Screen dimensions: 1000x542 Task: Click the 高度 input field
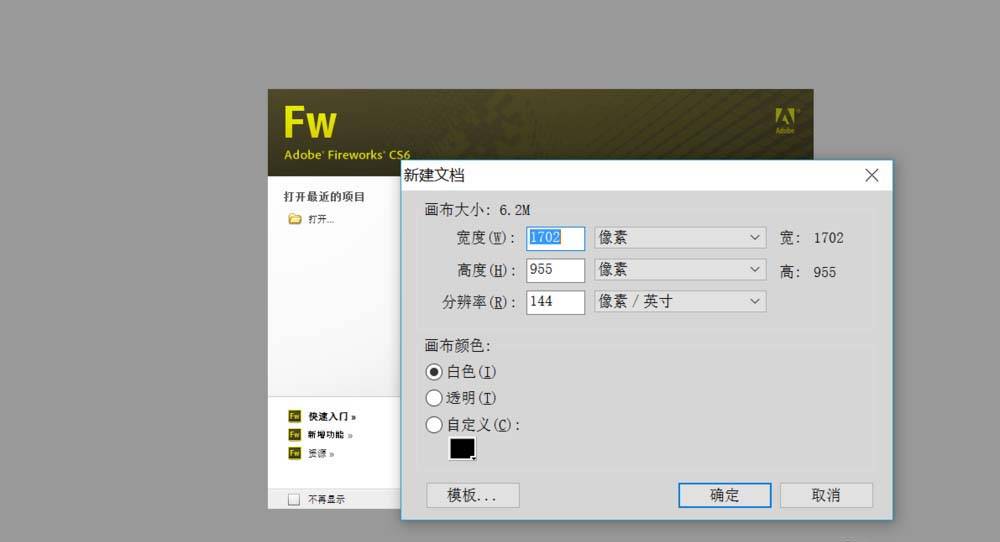click(555, 270)
